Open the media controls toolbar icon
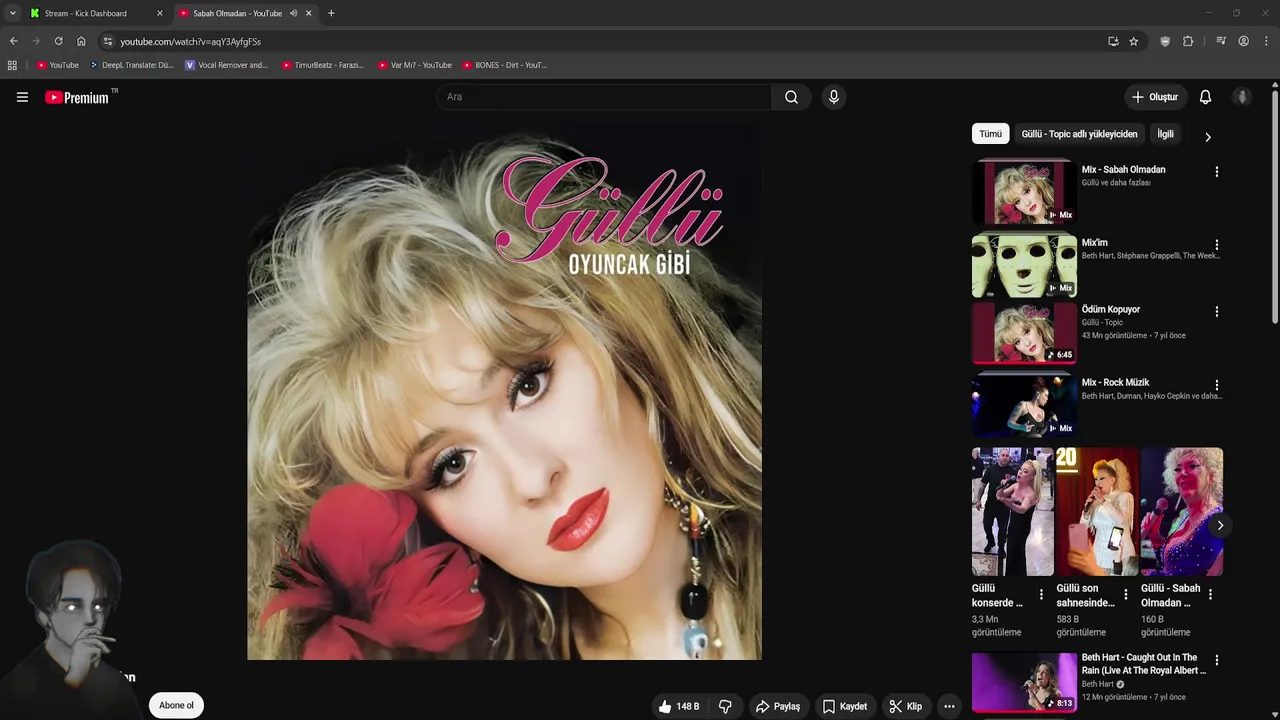This screenshot has height=720, width=1280. click(x=1221, y=41)
